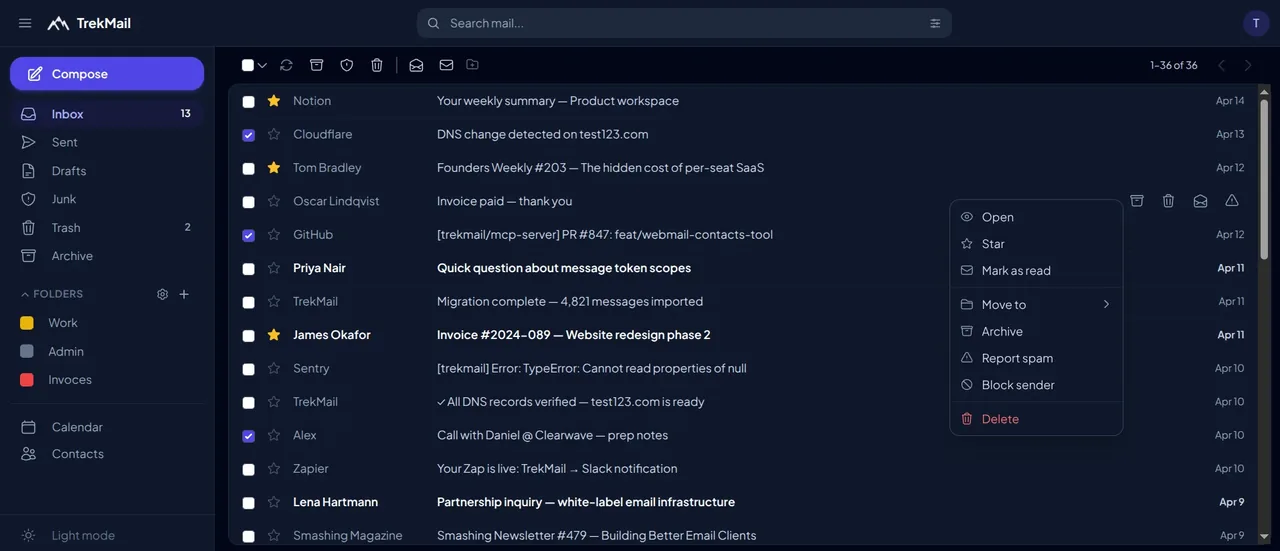Viewport: 1280px width, 551px height.
Task: Tick the Priya Nair email checkbox
Action: (248, 268)
